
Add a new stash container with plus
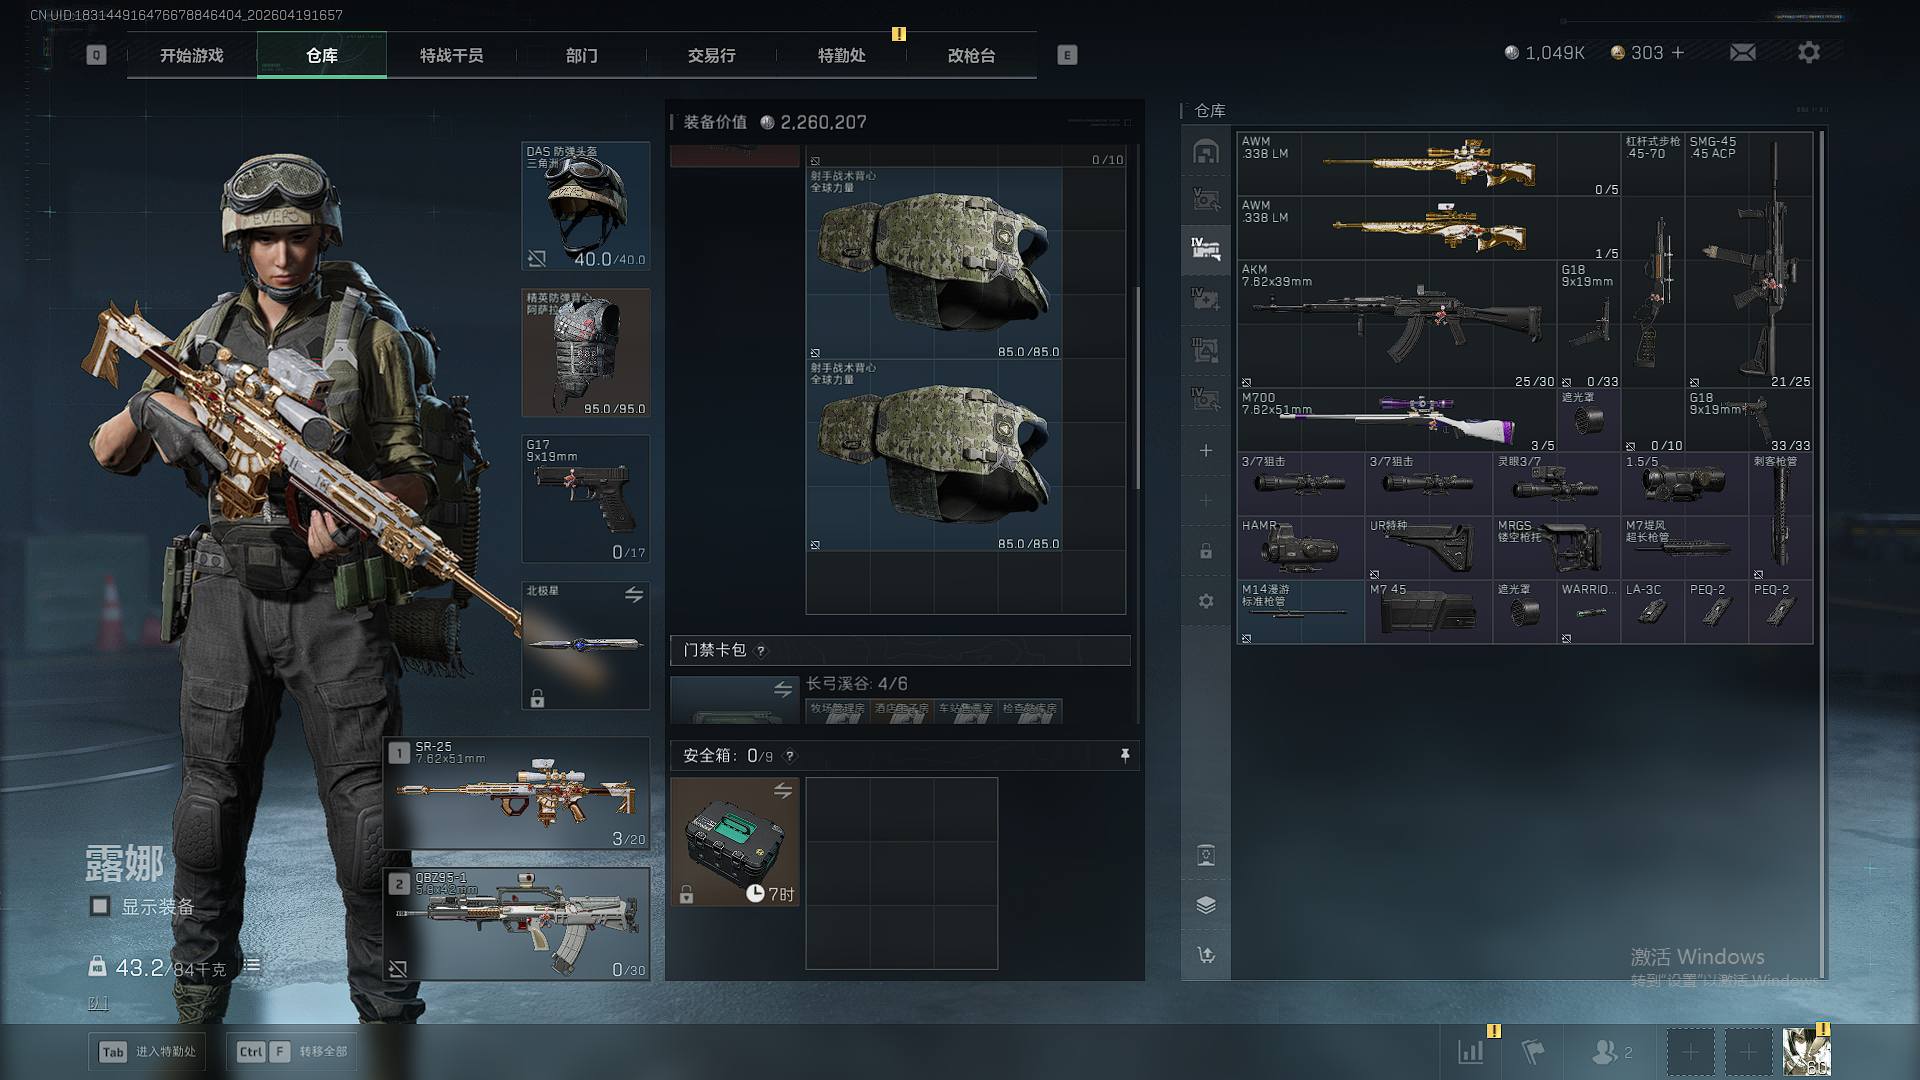click(x=1206, y=451)
